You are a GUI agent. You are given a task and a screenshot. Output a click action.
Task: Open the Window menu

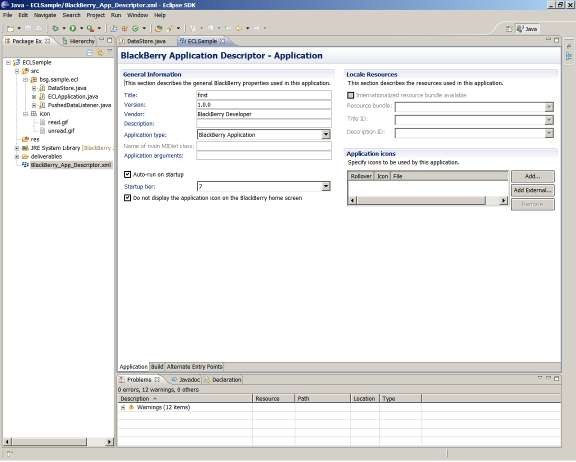[137, 15]
